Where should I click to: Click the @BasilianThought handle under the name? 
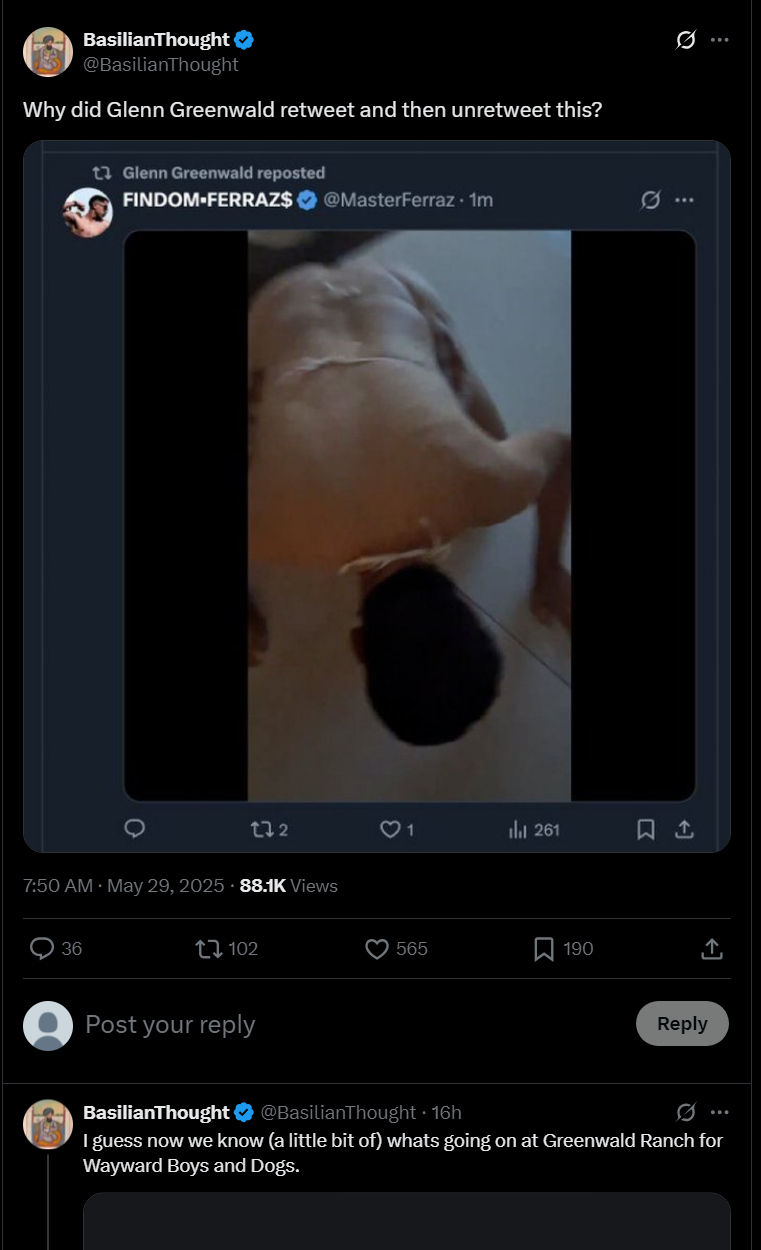coord(161,64)
